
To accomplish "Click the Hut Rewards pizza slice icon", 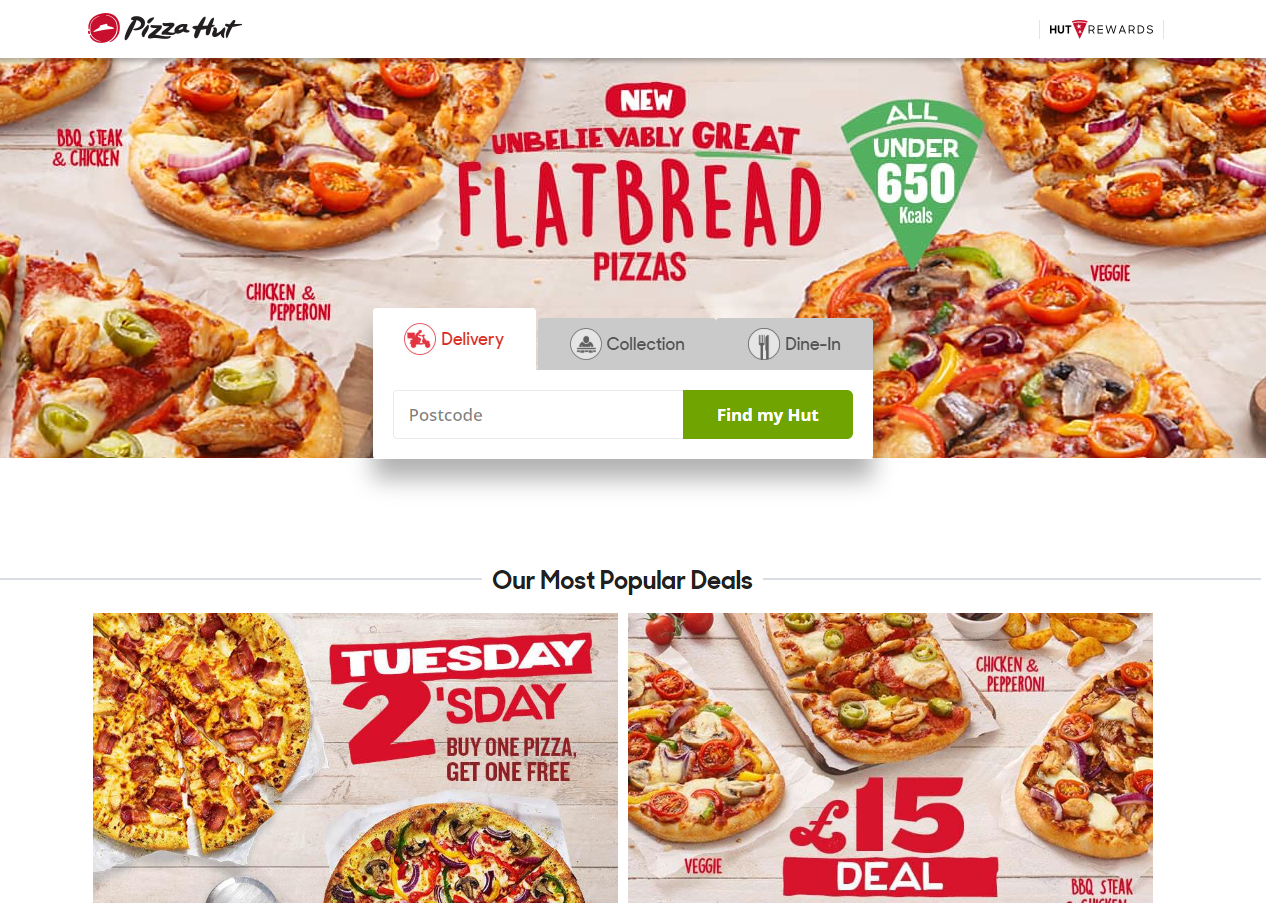I will coord(1079,29).
